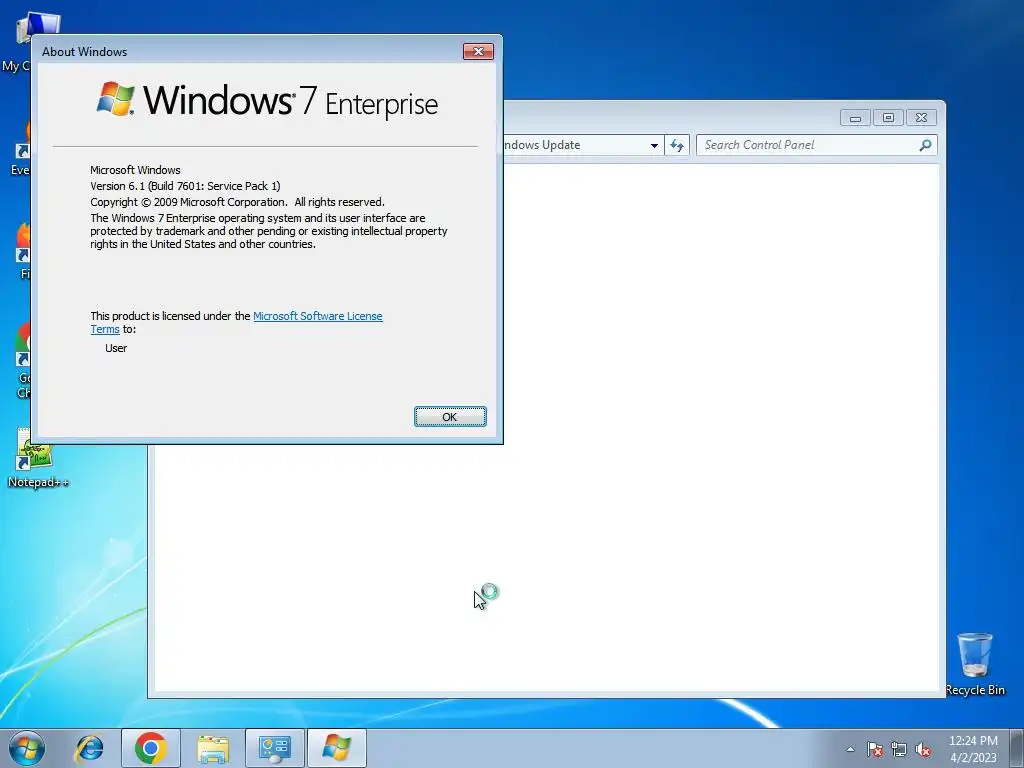This screenshot has height=768, width=1024.
Task: Minimize the Control Panel window
Action: [x=855, y=118]
